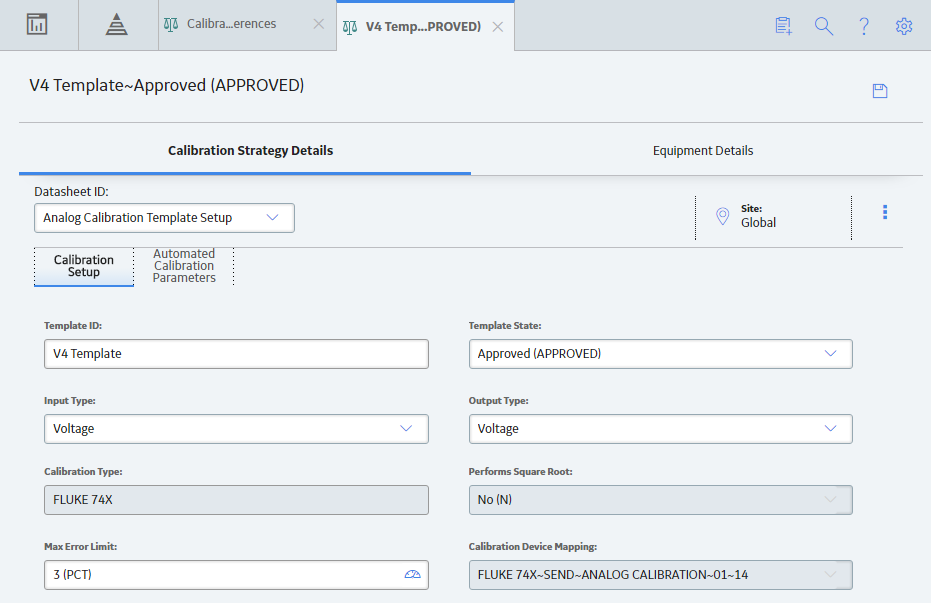Viewport: 931px width, 603px height.
Task: Click the Calibration Device Mapping label
Action: pos(533,547)
